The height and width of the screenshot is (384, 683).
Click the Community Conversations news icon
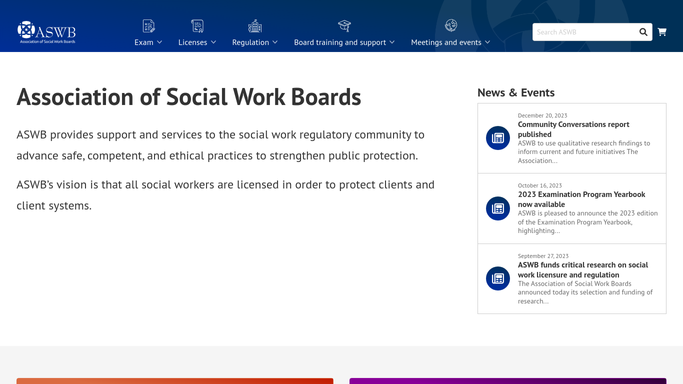(498, 138)
